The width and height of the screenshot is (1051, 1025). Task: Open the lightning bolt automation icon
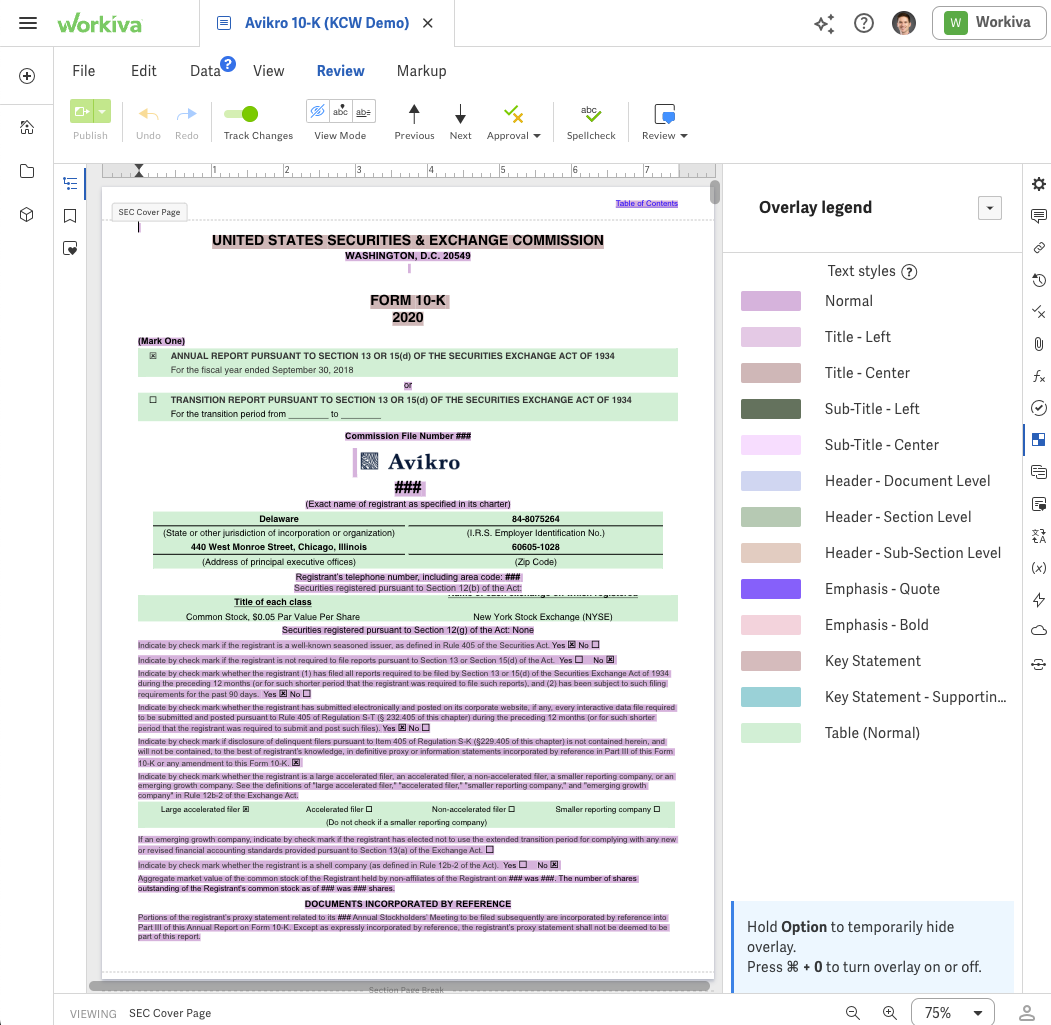point(1038,600)
